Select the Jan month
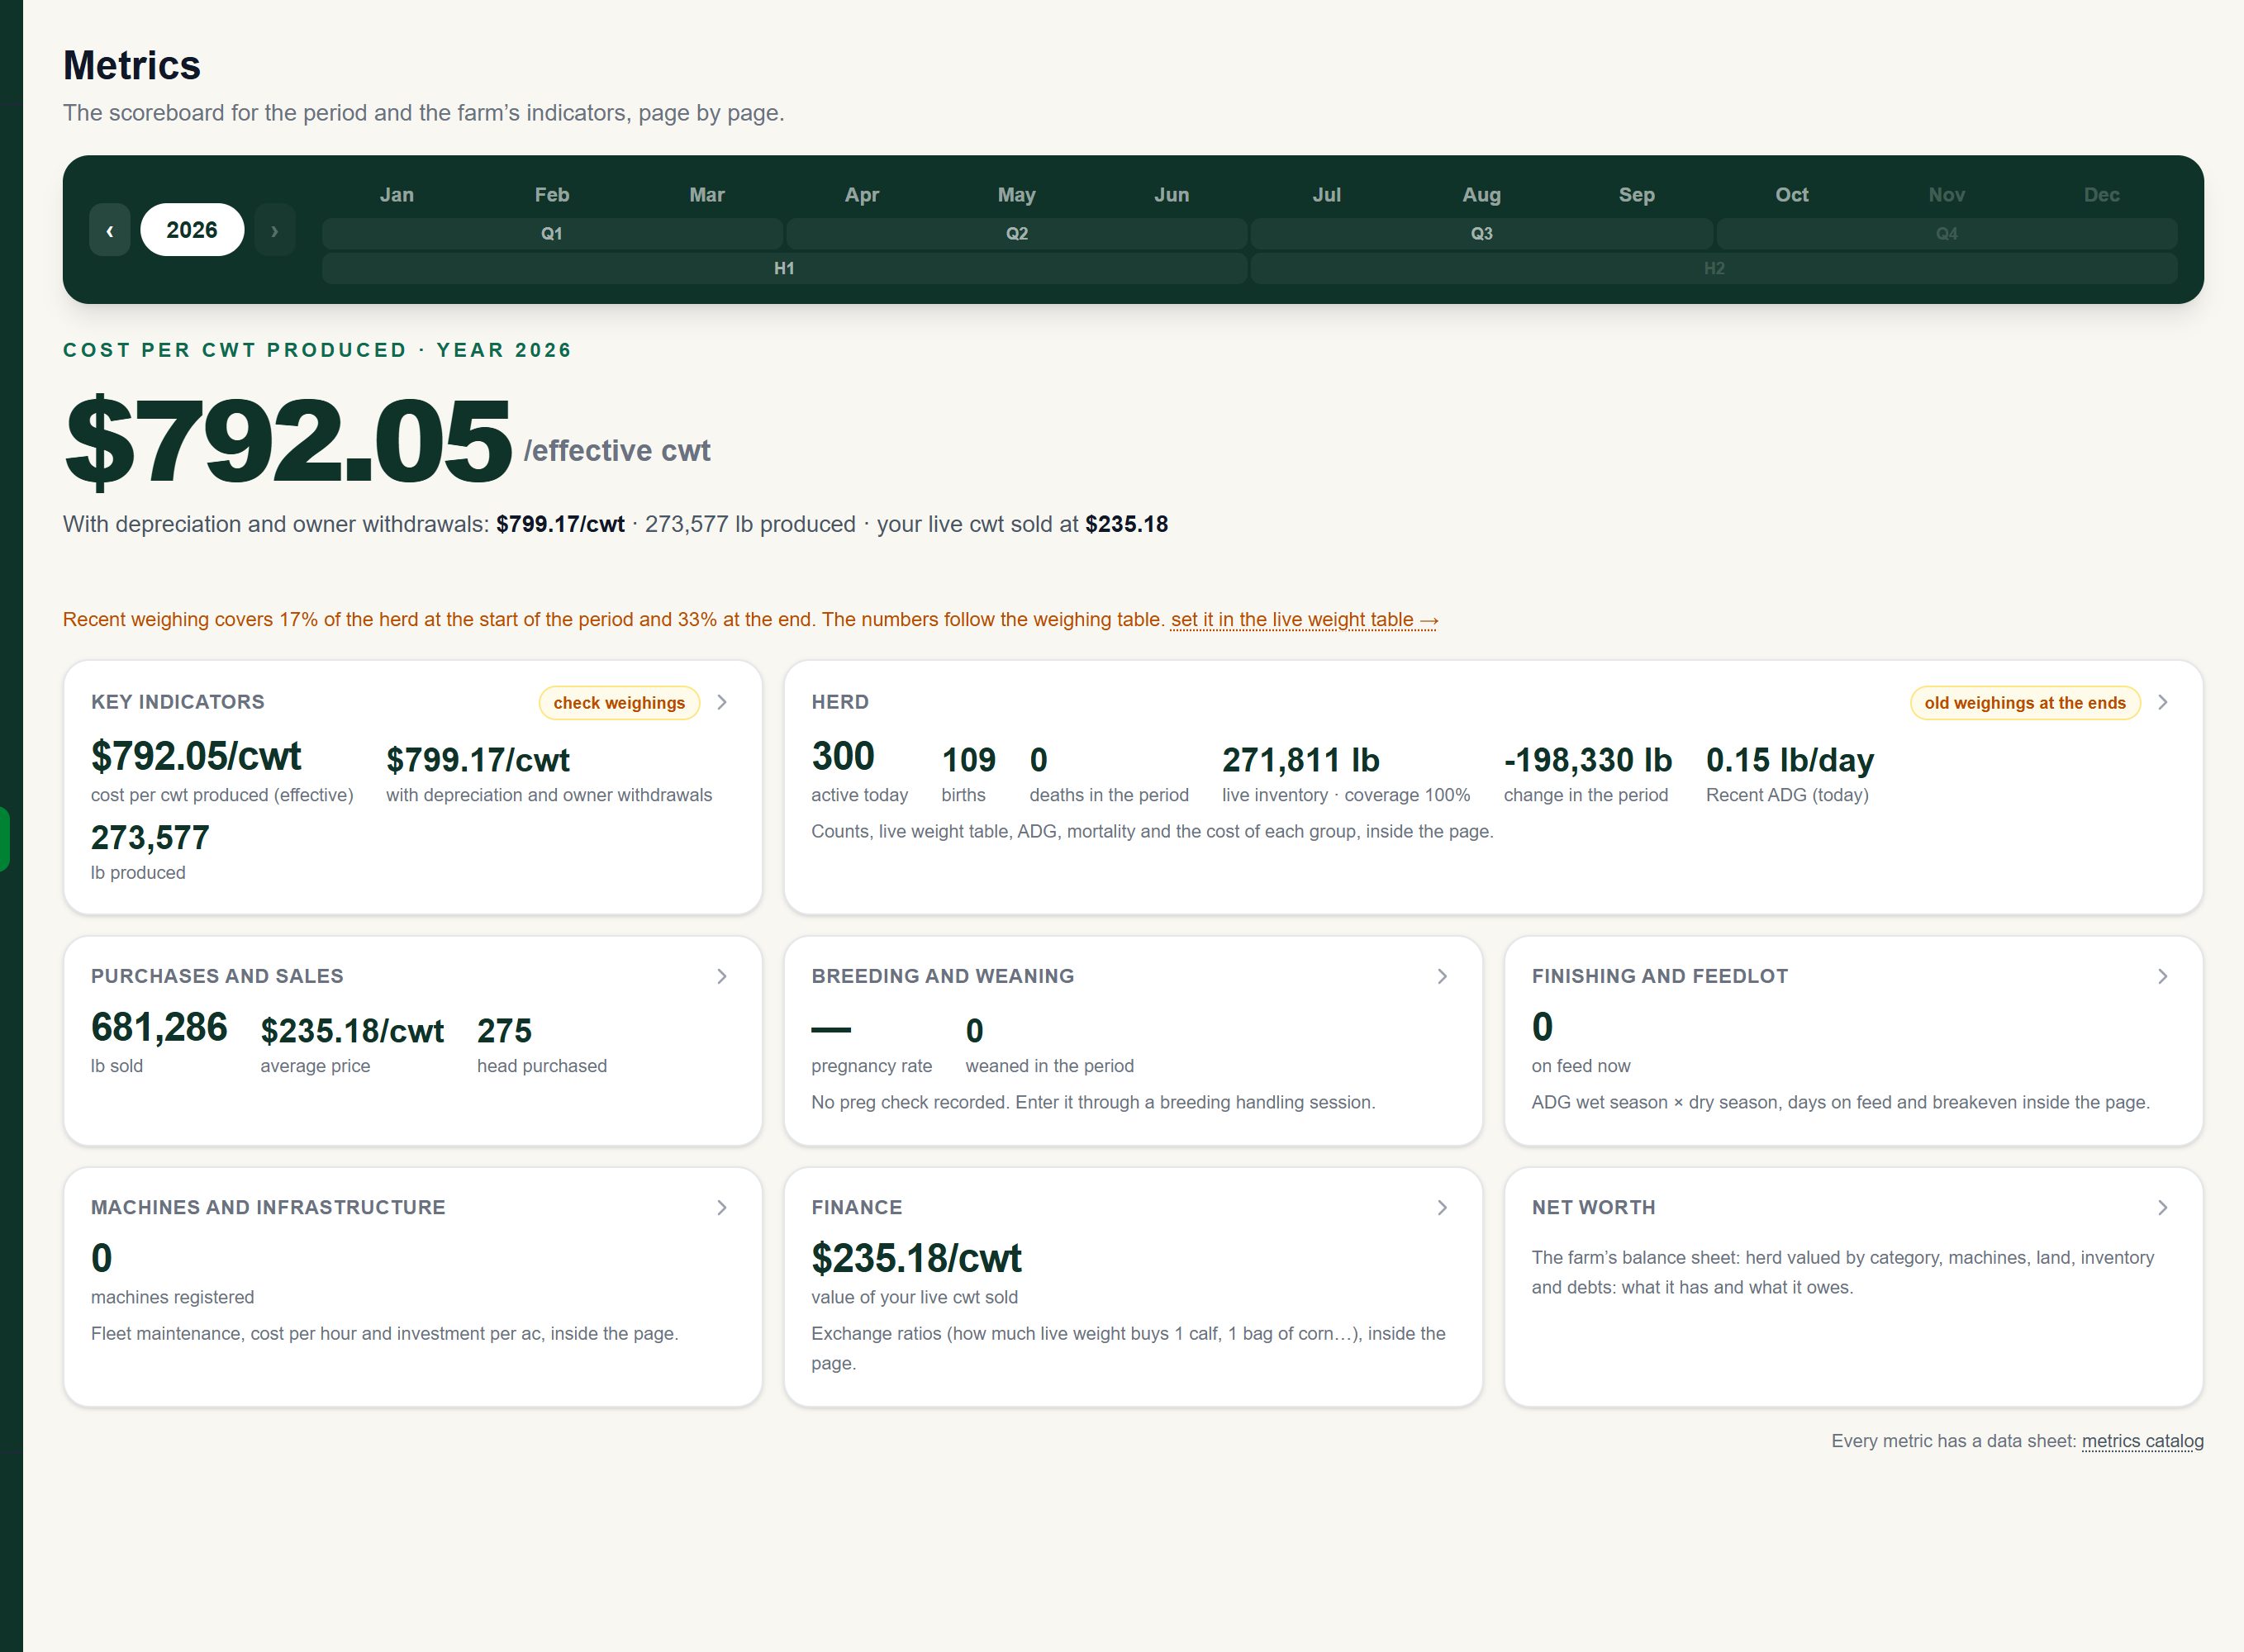Image resolution: width=2244 pixels, height=1652 pixels. [x=397, y=195]
